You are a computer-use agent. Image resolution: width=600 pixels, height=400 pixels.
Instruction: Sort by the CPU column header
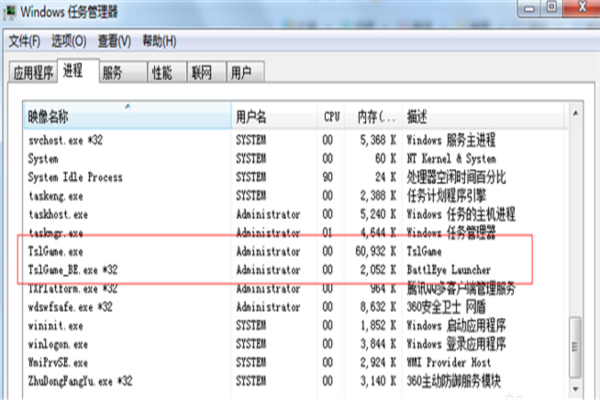[331, 116]
